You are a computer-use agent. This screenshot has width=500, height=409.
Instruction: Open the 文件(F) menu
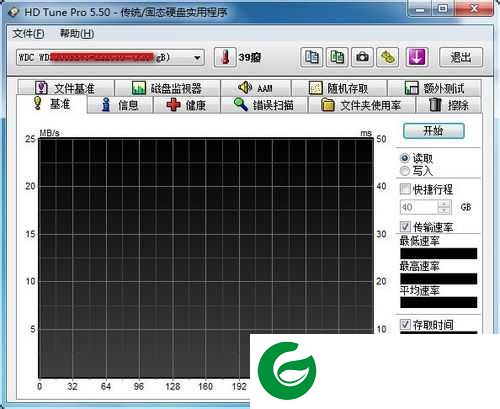tap(28, 33)
